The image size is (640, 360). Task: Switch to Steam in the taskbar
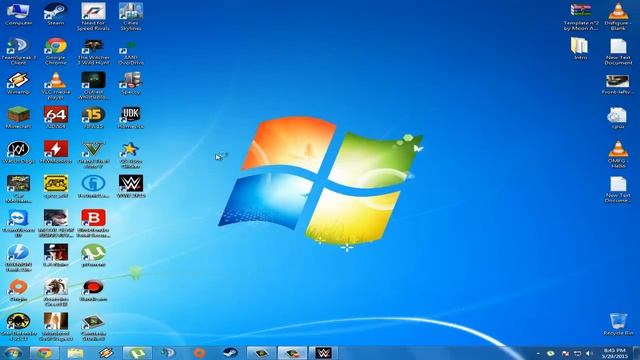point(231,353)
